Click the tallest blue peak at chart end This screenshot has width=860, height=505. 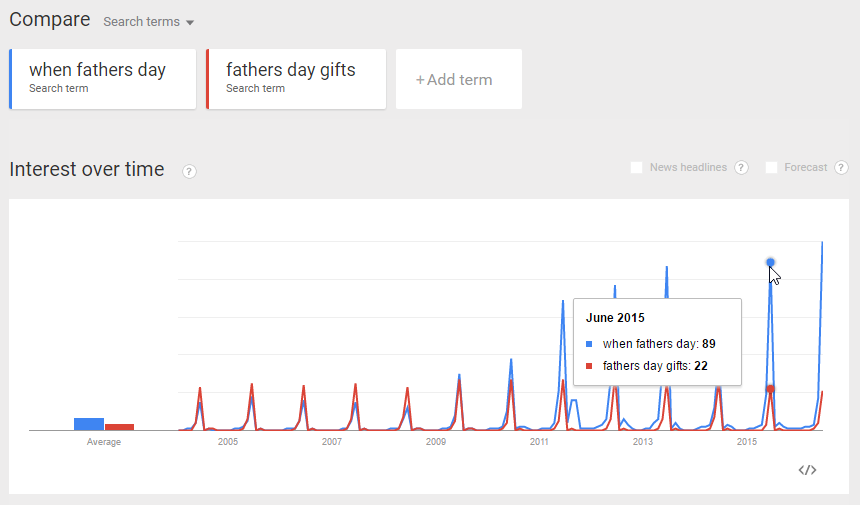[822, 244]
